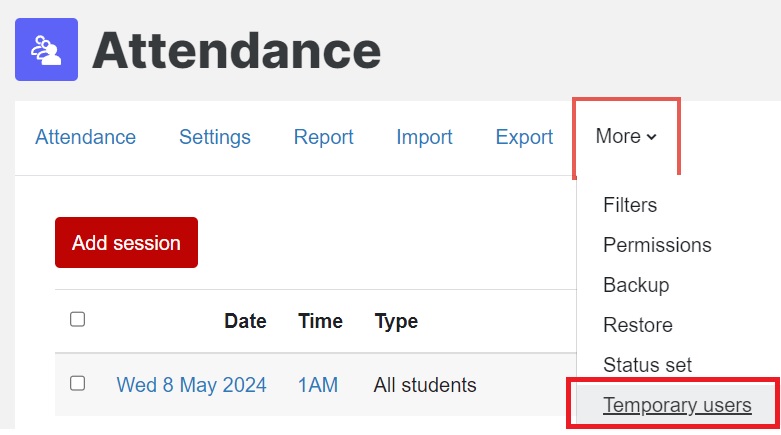Open the Attendance tab
The image size is (781, 435).
coord(85,137)
